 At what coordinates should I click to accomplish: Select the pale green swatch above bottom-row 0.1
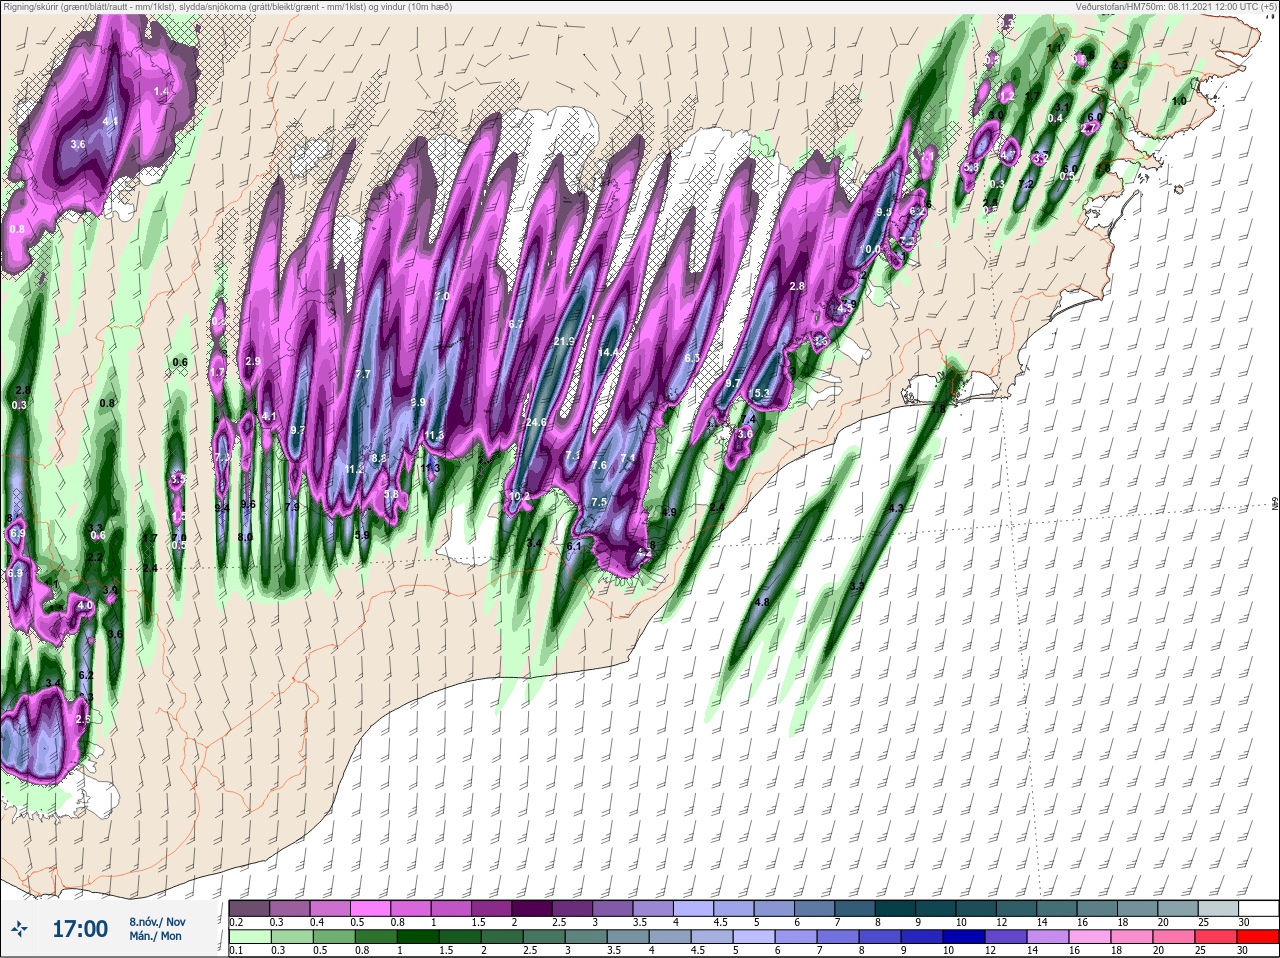249,937
